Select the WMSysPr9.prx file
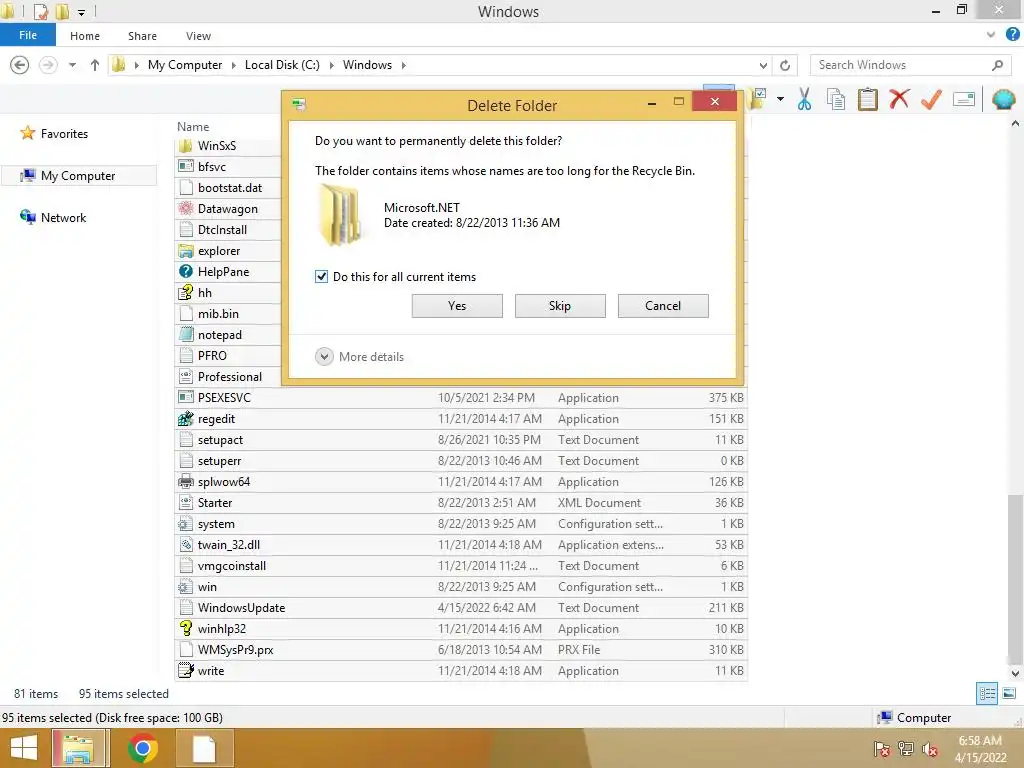 click(x=462, y=649)
